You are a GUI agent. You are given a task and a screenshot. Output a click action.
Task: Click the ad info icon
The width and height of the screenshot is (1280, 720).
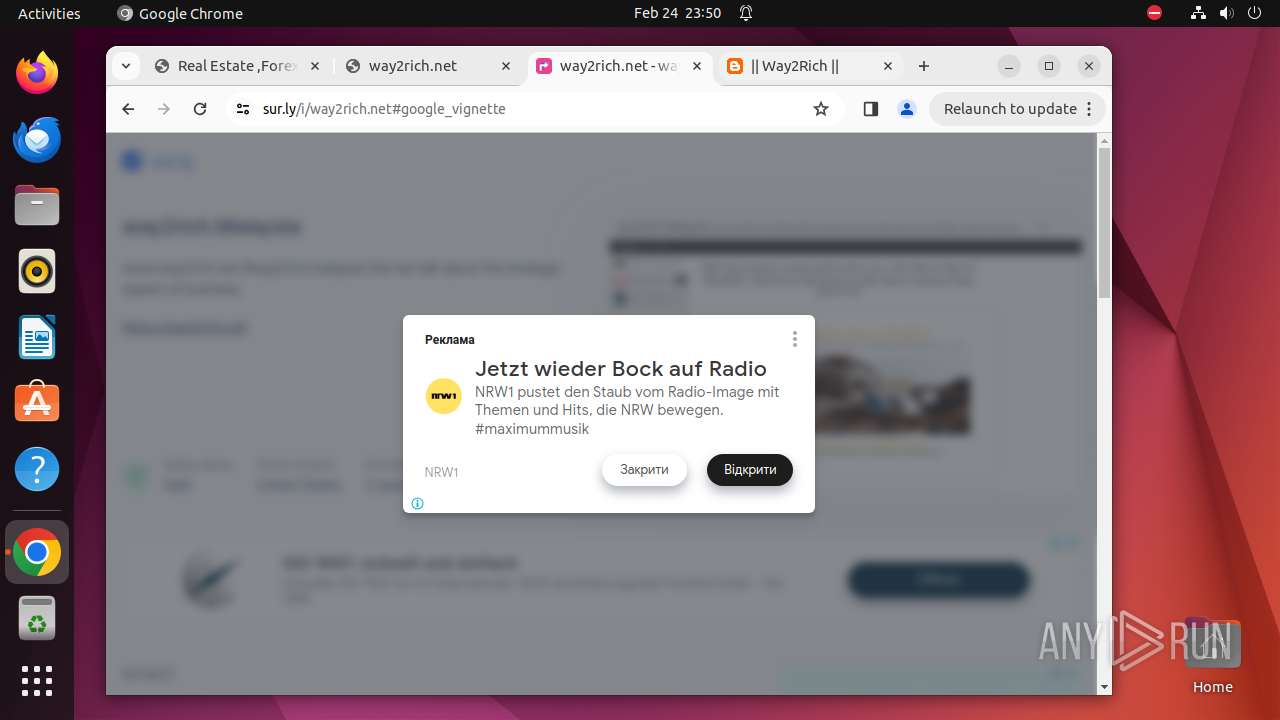coord(417,503)
